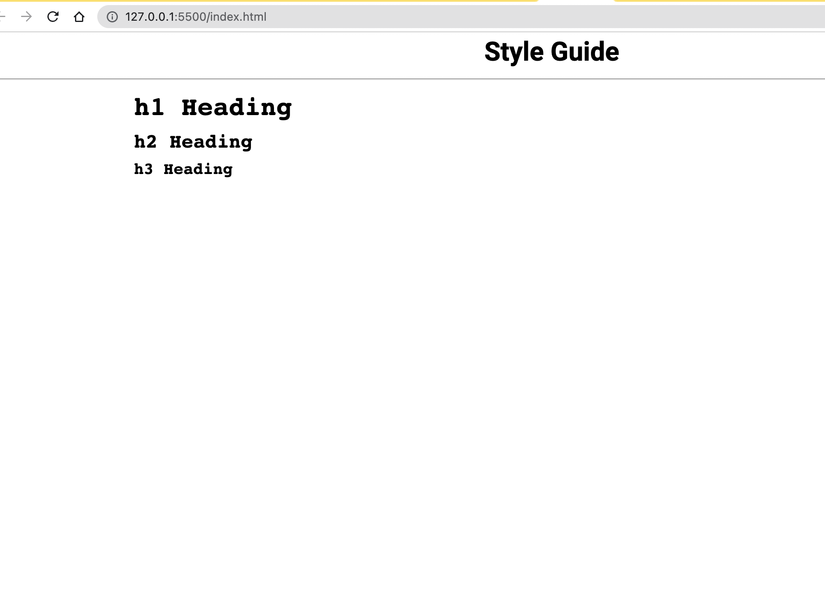Click the h3 Heading text

pos(183,169)
